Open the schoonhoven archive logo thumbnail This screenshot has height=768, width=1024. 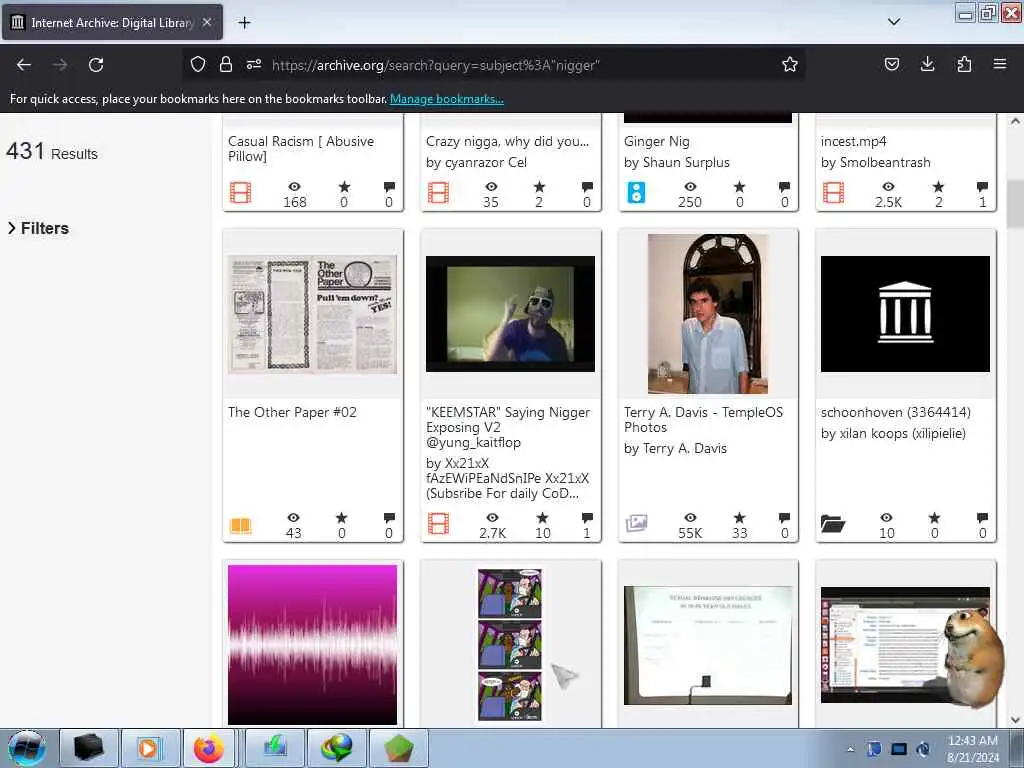click(905, 313)
